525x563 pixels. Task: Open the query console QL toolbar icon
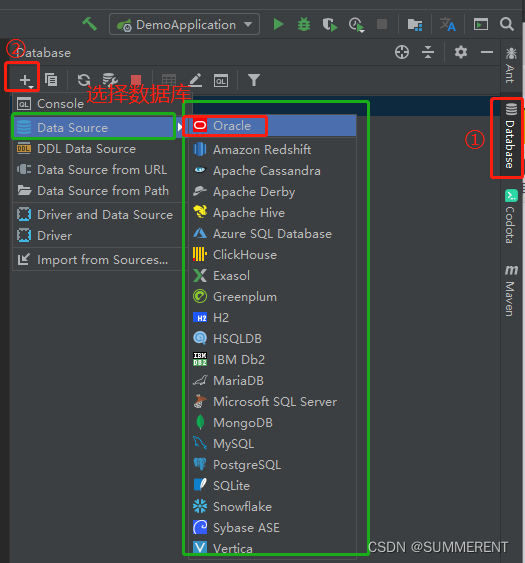220,80
